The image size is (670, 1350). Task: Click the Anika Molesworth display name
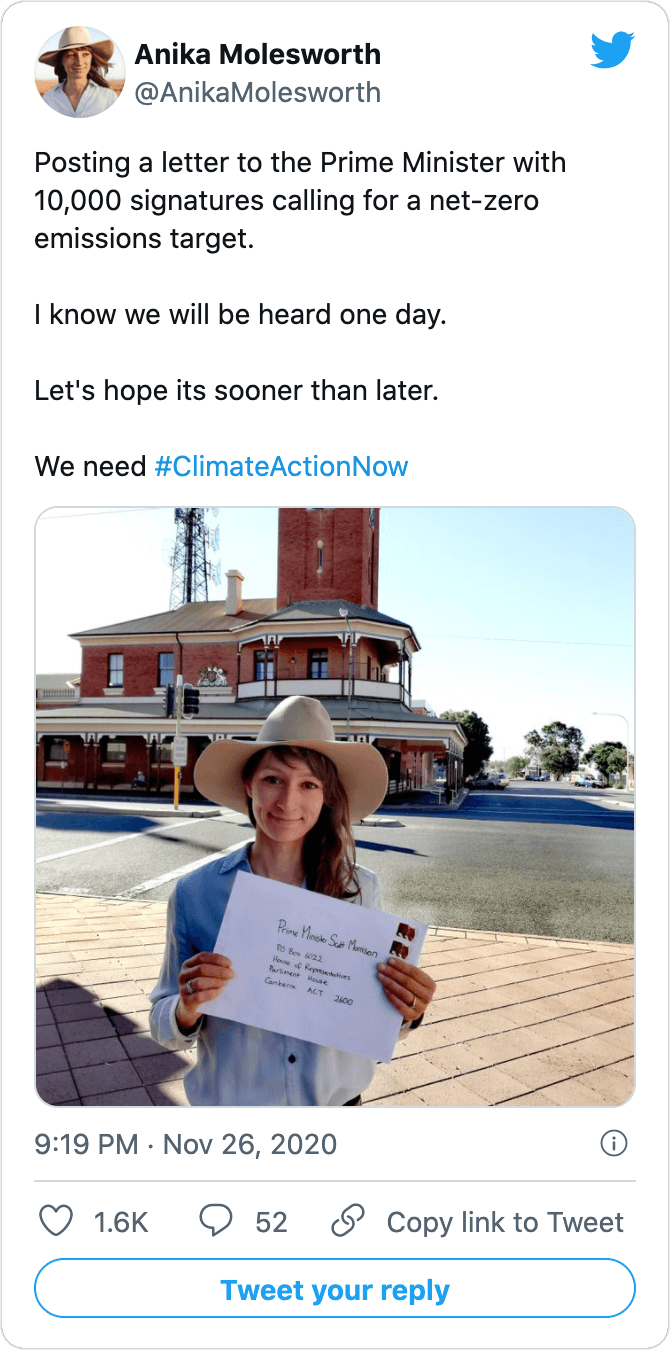[257, 54]
